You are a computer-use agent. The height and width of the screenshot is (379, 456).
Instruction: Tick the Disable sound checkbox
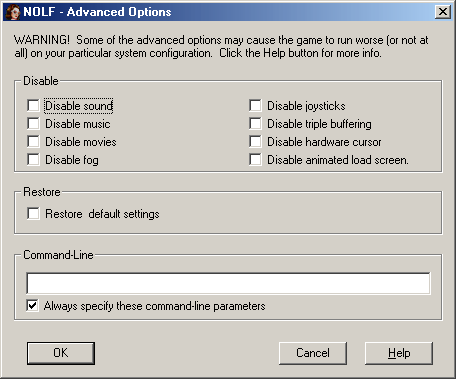click(33, 106)
